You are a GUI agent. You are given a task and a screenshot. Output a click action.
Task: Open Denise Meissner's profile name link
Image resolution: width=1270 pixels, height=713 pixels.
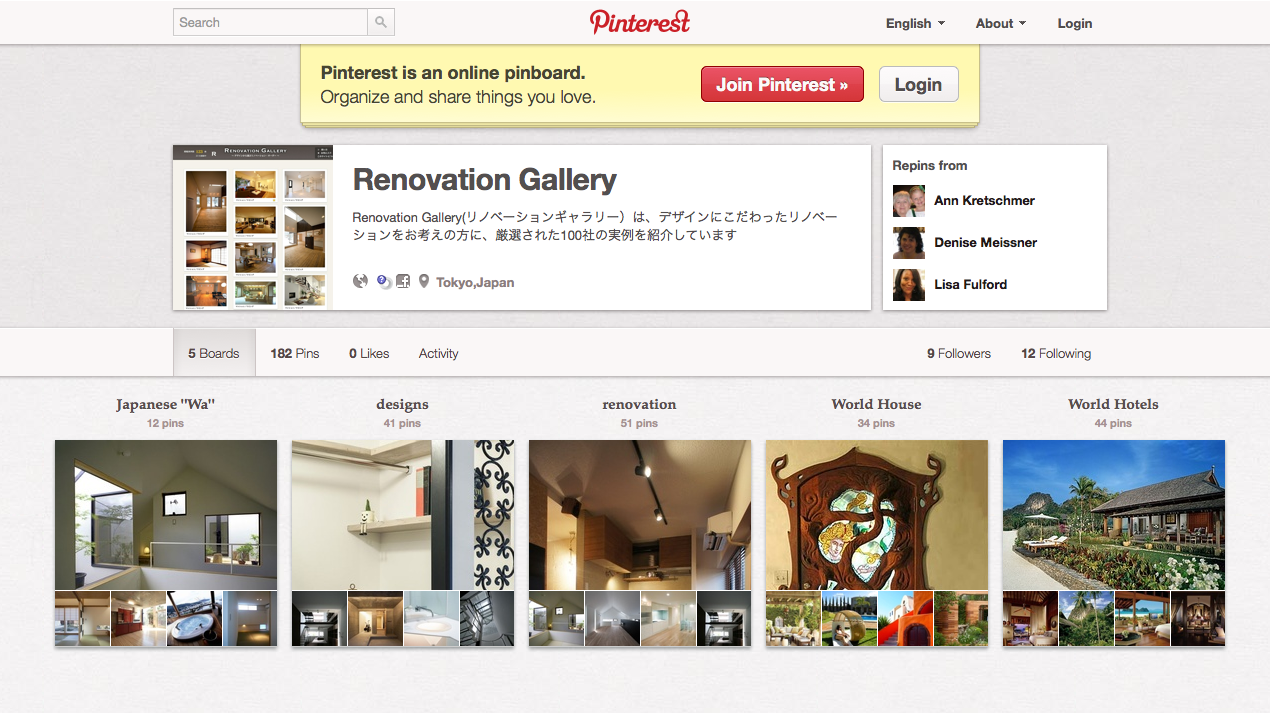point(985,242)
